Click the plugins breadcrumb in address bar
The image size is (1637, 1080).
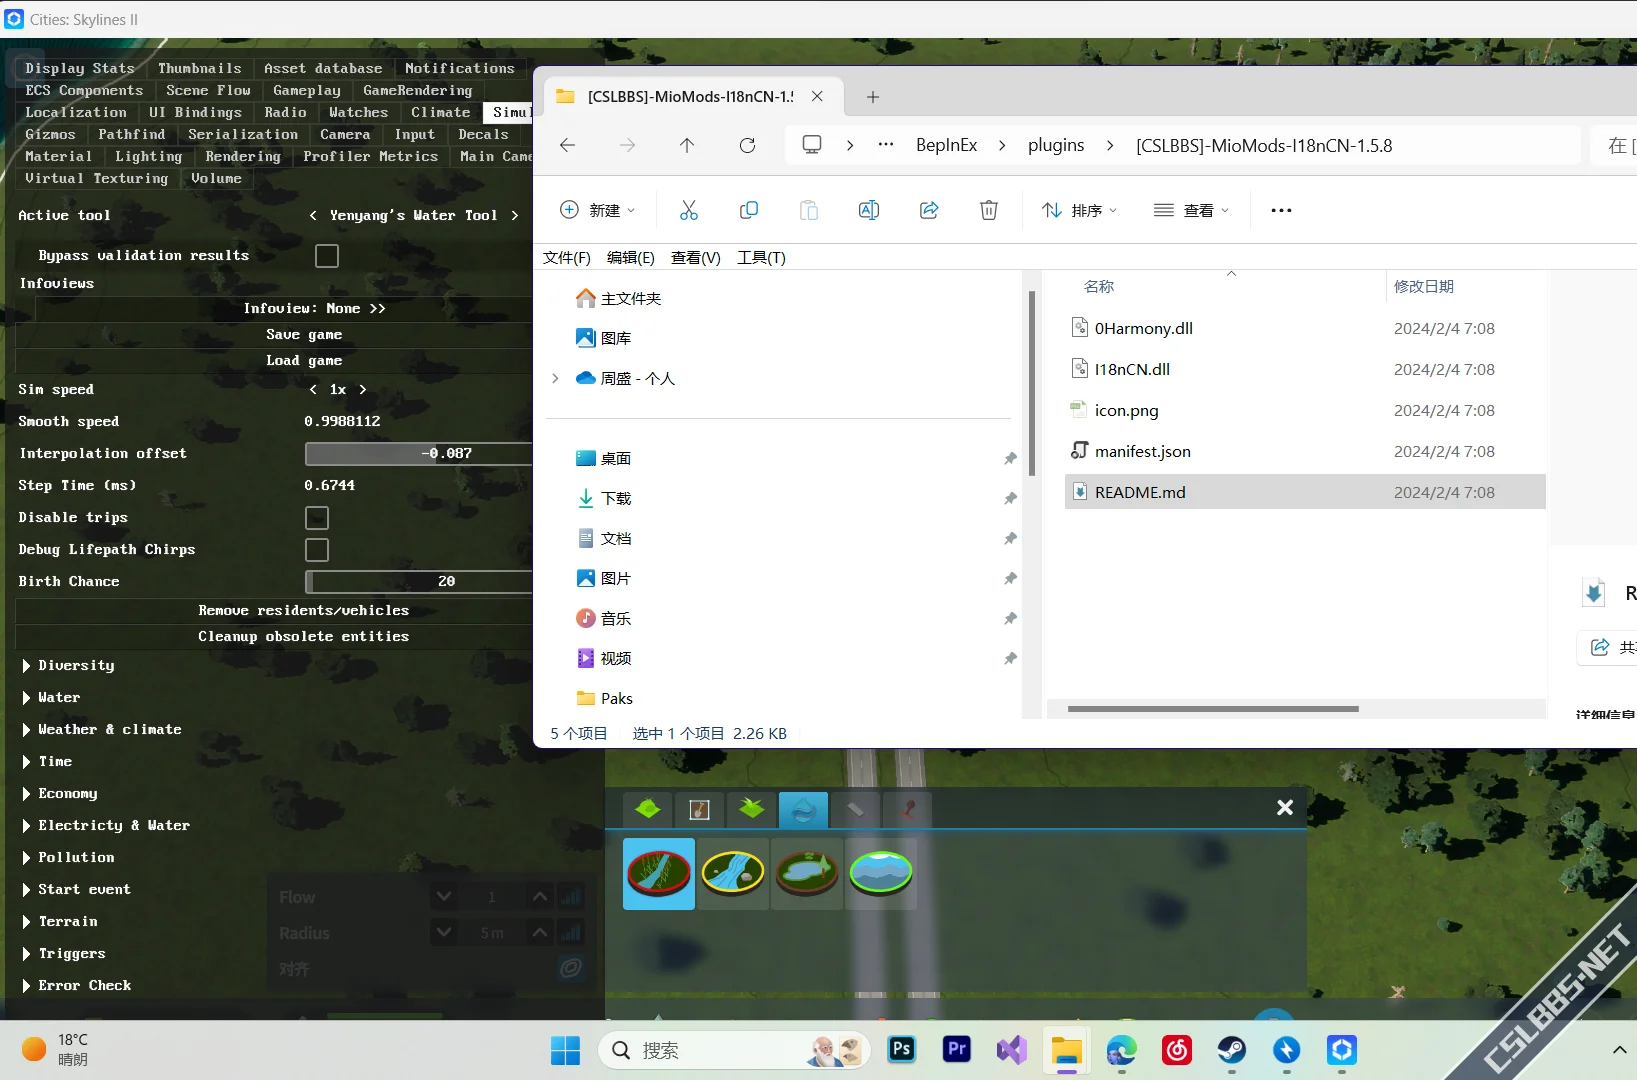1056,146
